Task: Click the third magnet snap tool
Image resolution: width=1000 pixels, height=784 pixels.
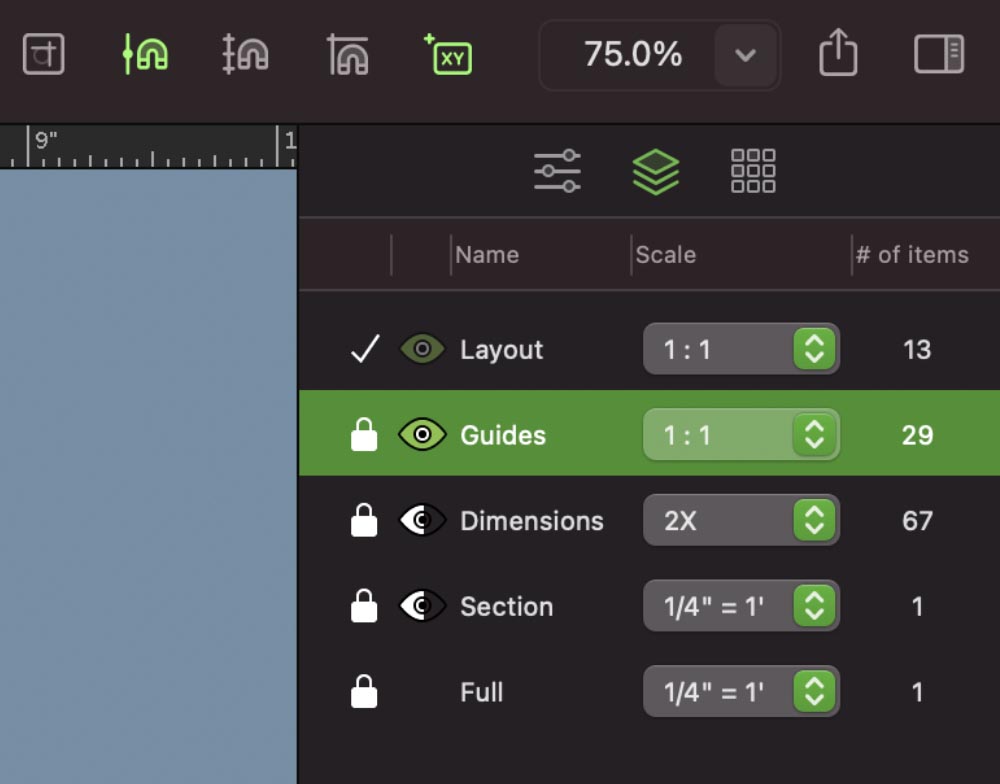Action: (x=345, y=55)
